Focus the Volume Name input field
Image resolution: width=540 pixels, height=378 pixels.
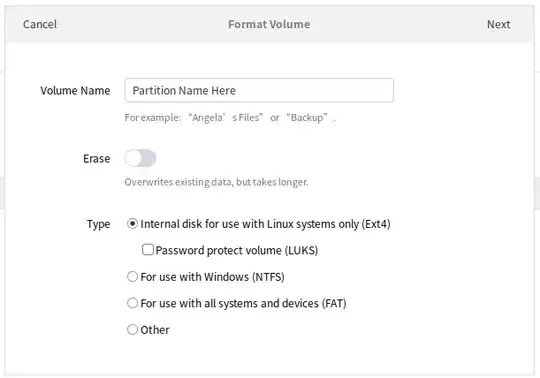pyautogui.click(x=259, y=90)
